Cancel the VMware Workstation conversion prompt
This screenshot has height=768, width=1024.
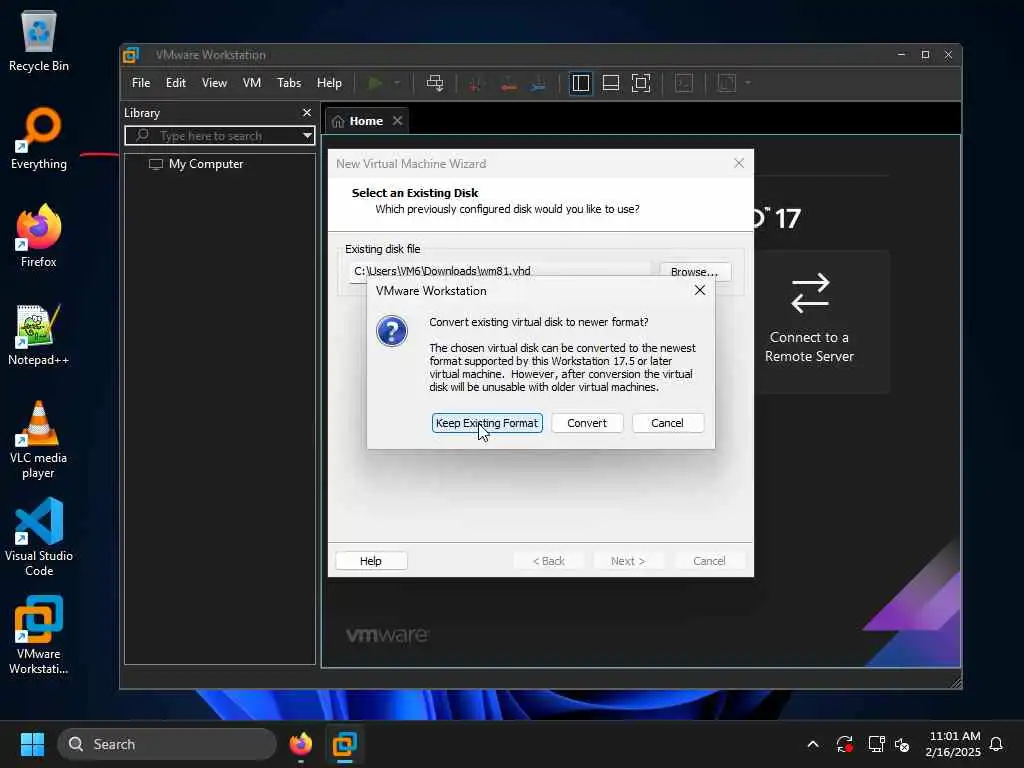(x=667, y=423)
